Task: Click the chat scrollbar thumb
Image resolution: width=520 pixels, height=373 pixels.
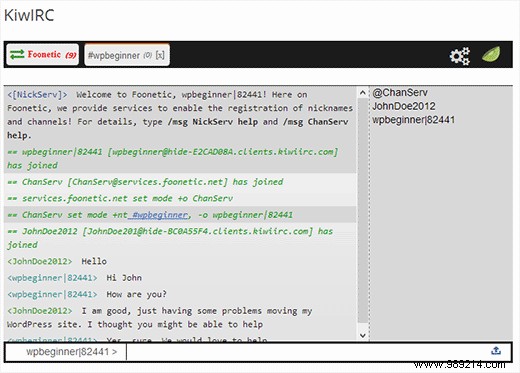Action: click(363, 211)
